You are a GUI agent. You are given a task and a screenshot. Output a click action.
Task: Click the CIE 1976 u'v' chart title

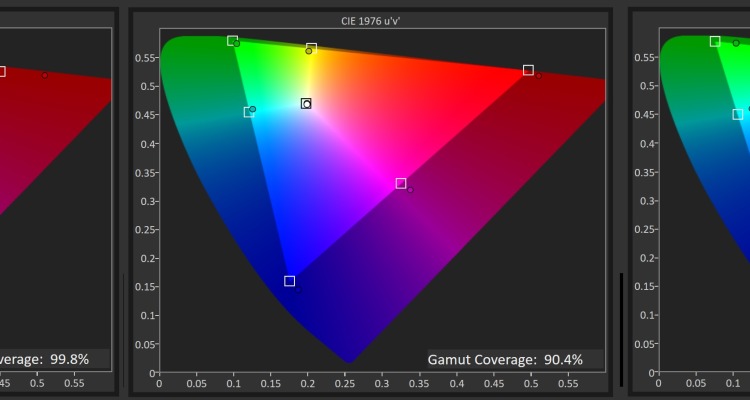[369, 19]
